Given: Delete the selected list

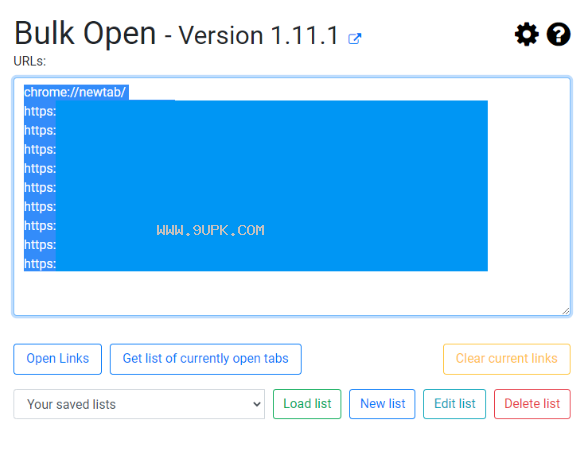Looking at the screenshot, I should 532,404.
